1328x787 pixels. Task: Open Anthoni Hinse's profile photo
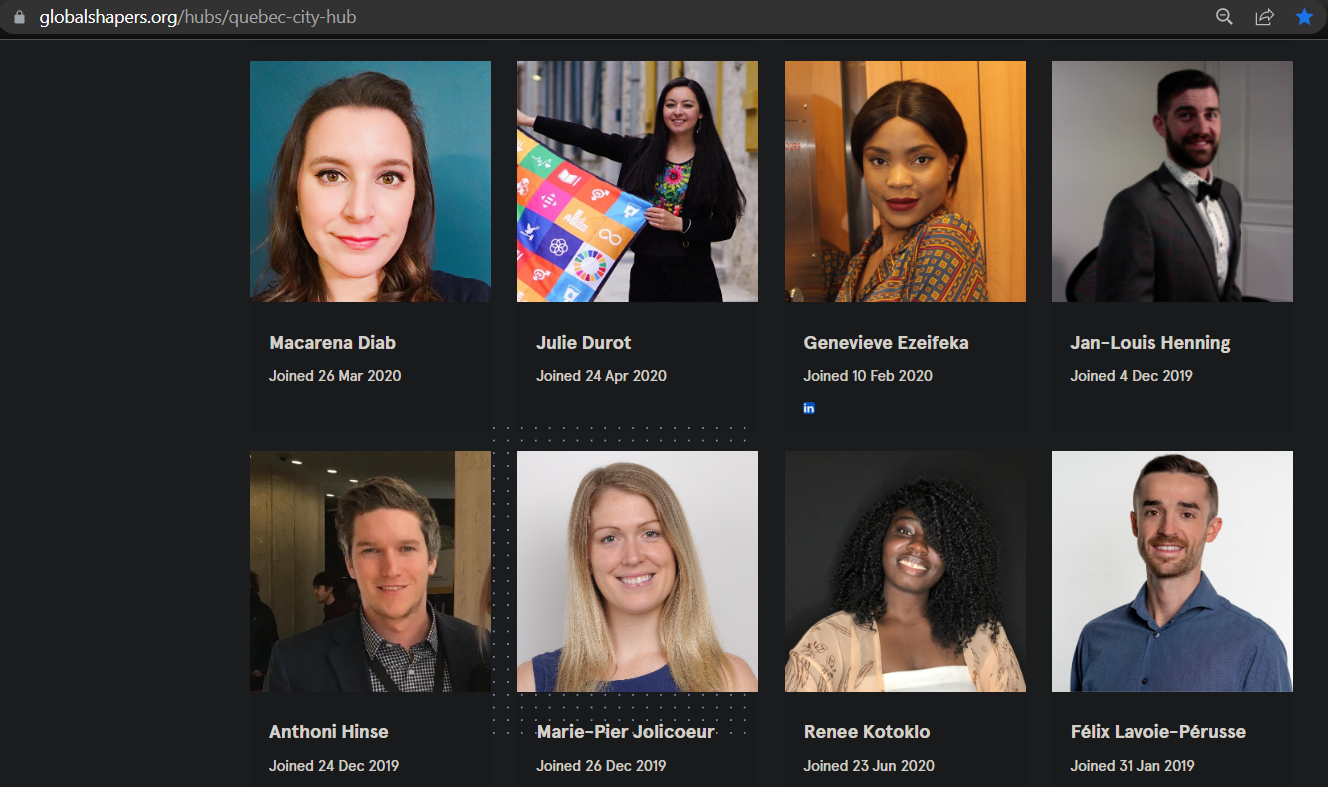370,571
